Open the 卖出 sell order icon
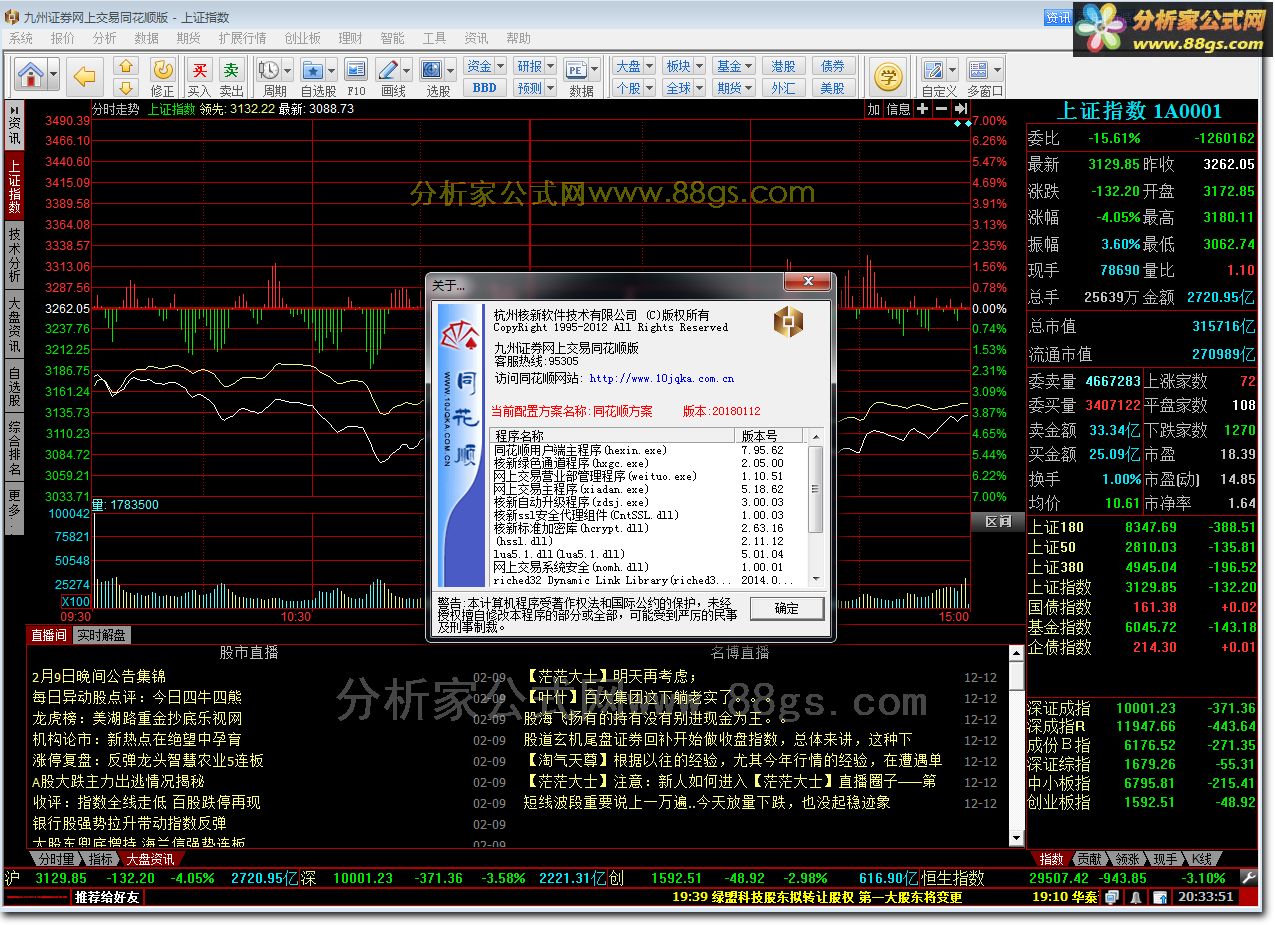Viewport: 1275px width, 925px height. (x=231, y=76)
